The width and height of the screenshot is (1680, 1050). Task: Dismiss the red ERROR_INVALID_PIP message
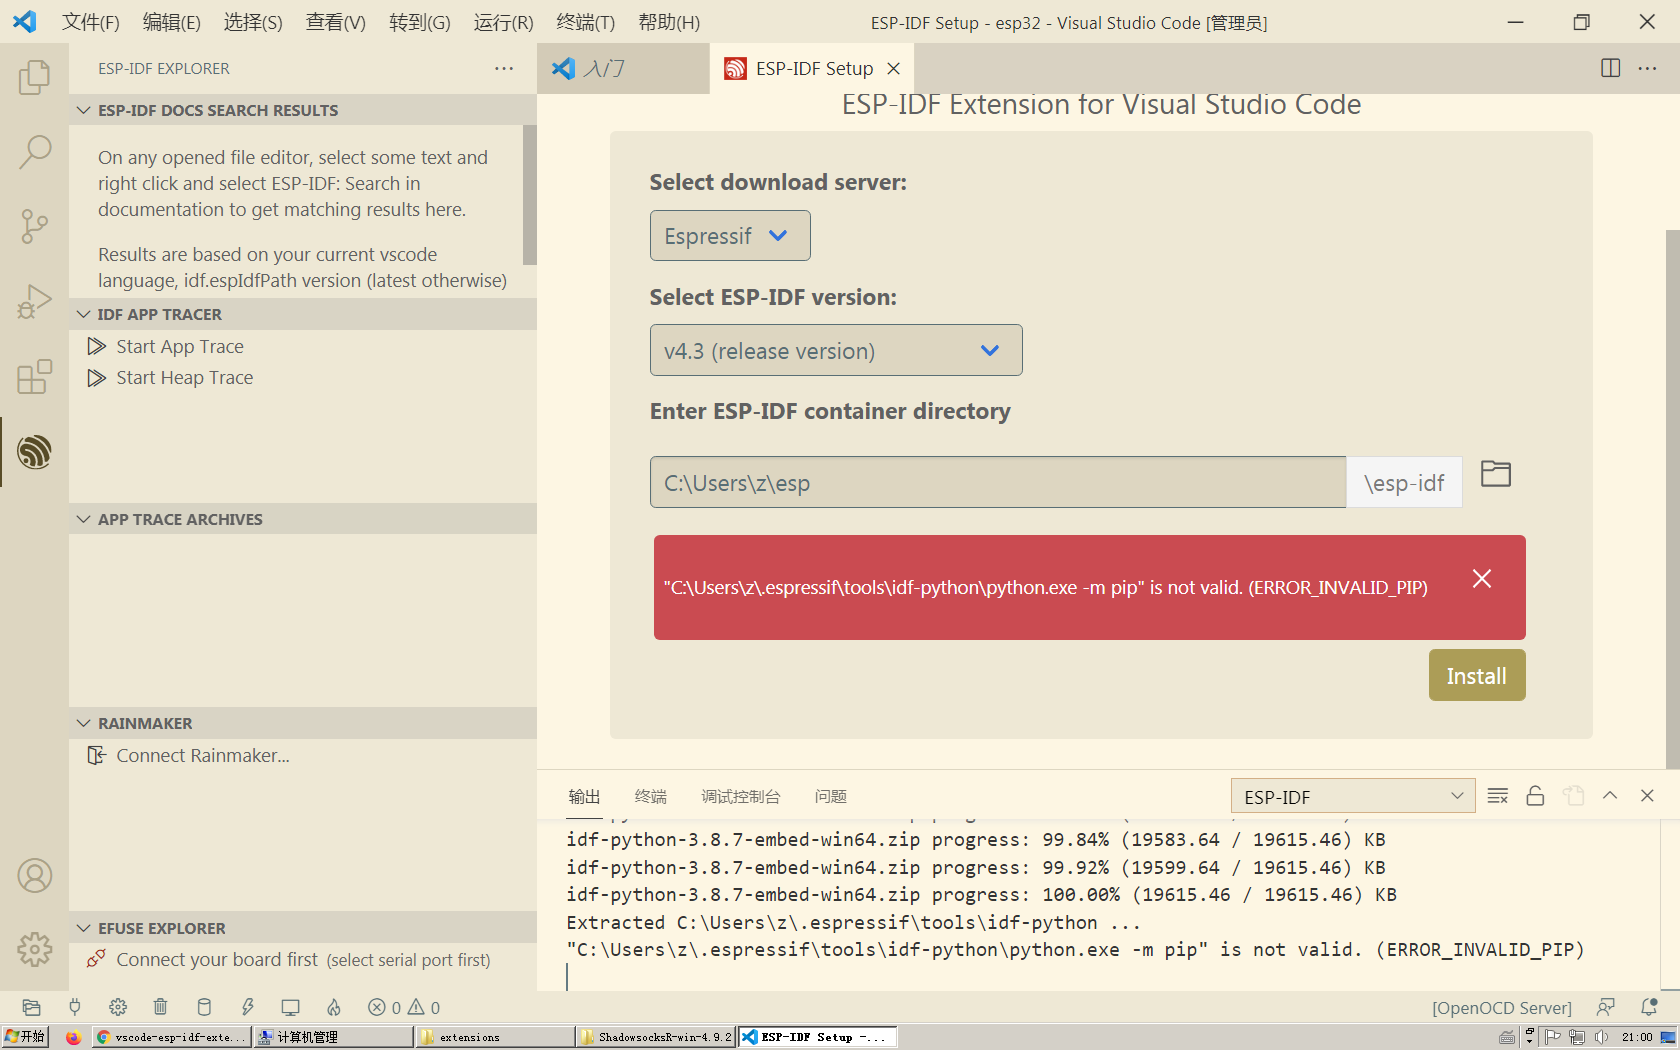point(1482,579)
